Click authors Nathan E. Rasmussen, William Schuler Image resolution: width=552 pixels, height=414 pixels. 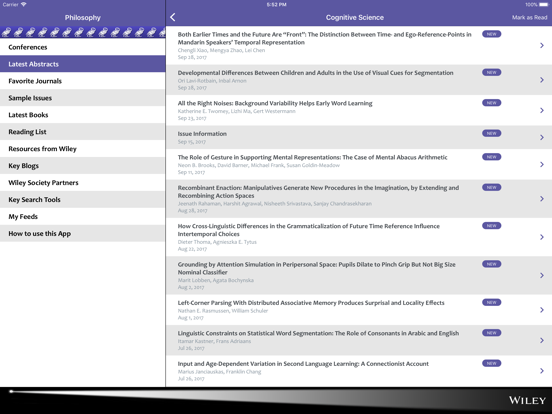pos(223,310)
